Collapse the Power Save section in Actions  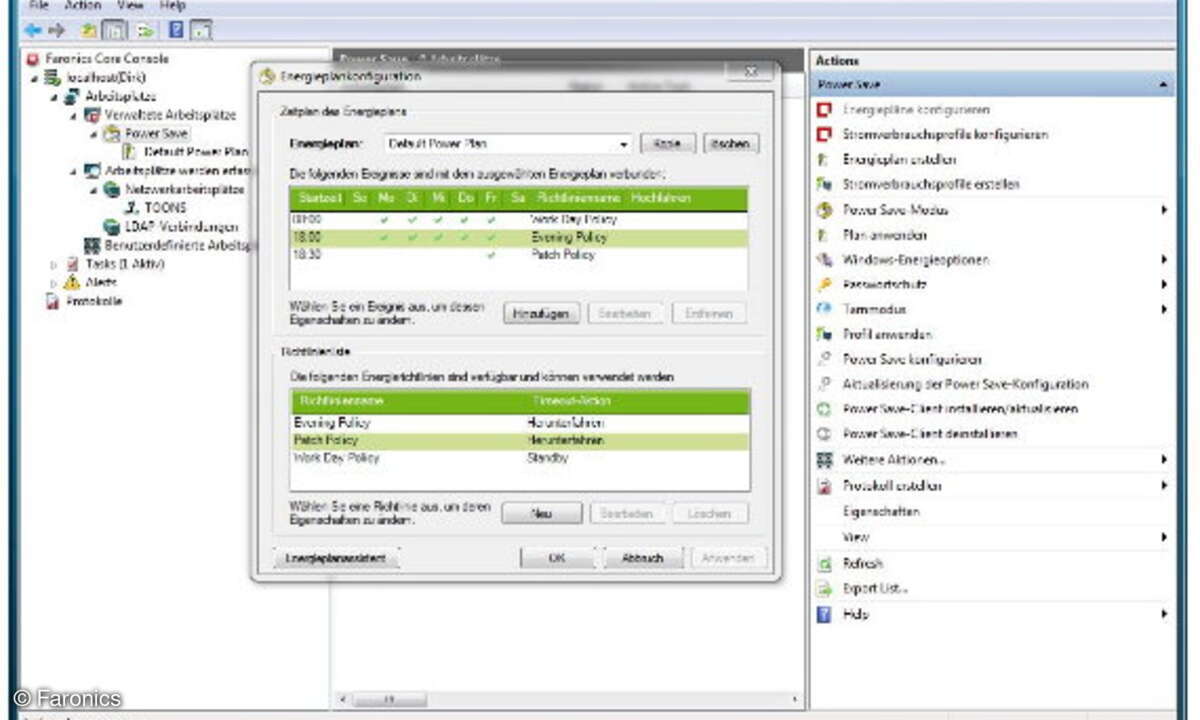coord(1163,86)
